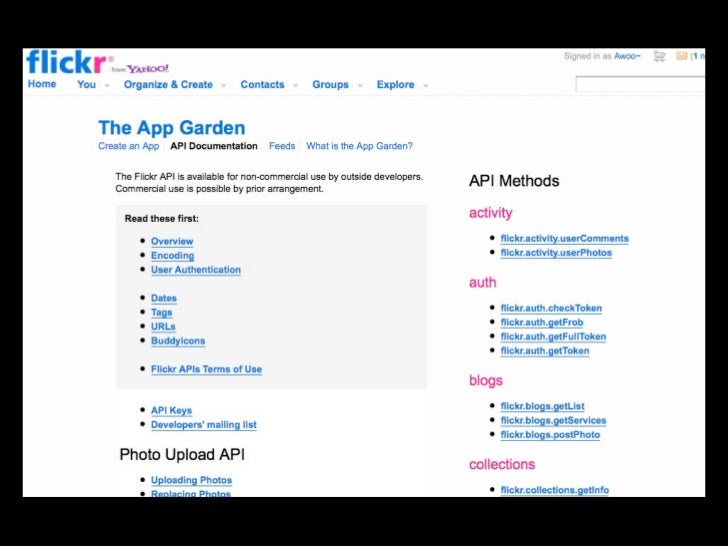Expand the Groups menu arrow
728x546 pixels.
coord(360,85)
